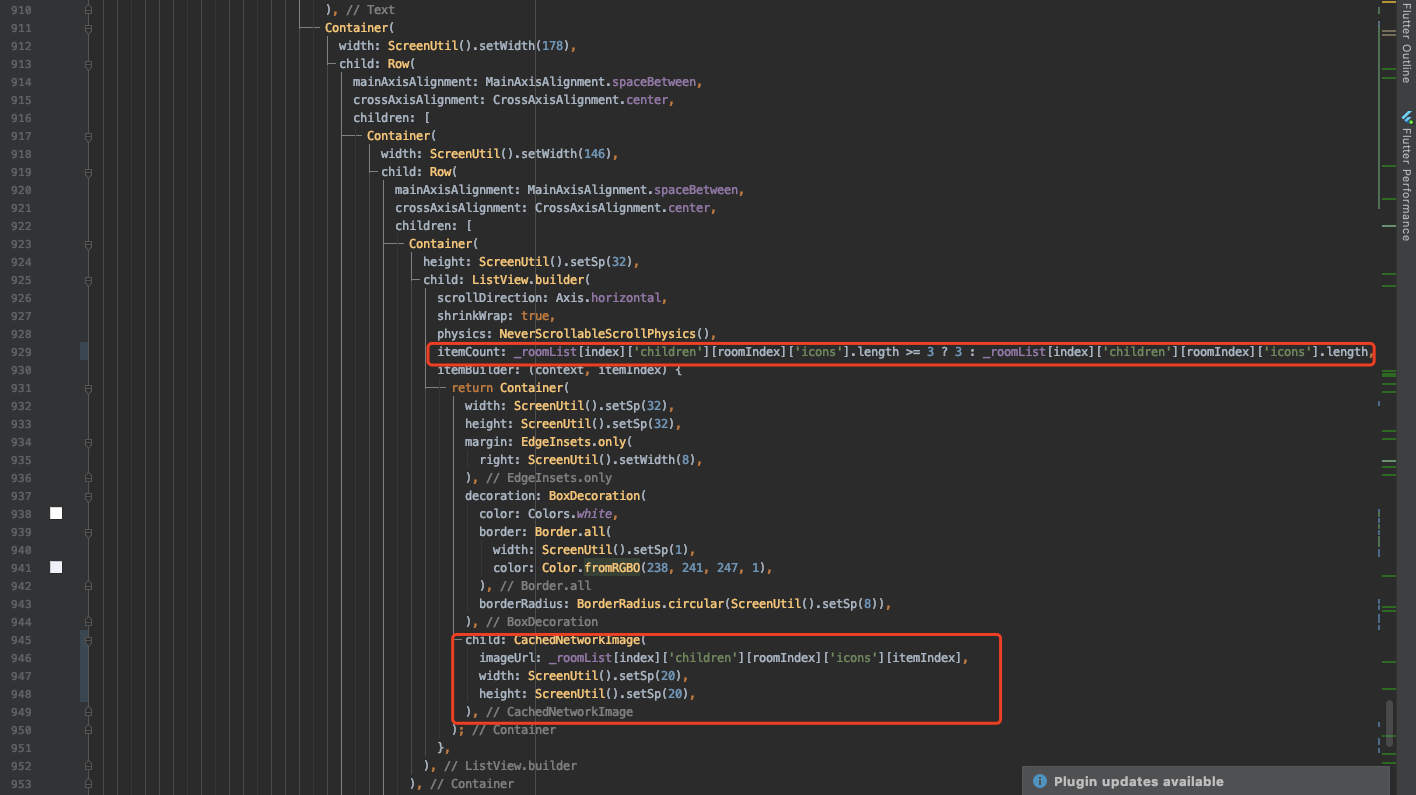Collapse the Container block at line 923

point(88,244)
